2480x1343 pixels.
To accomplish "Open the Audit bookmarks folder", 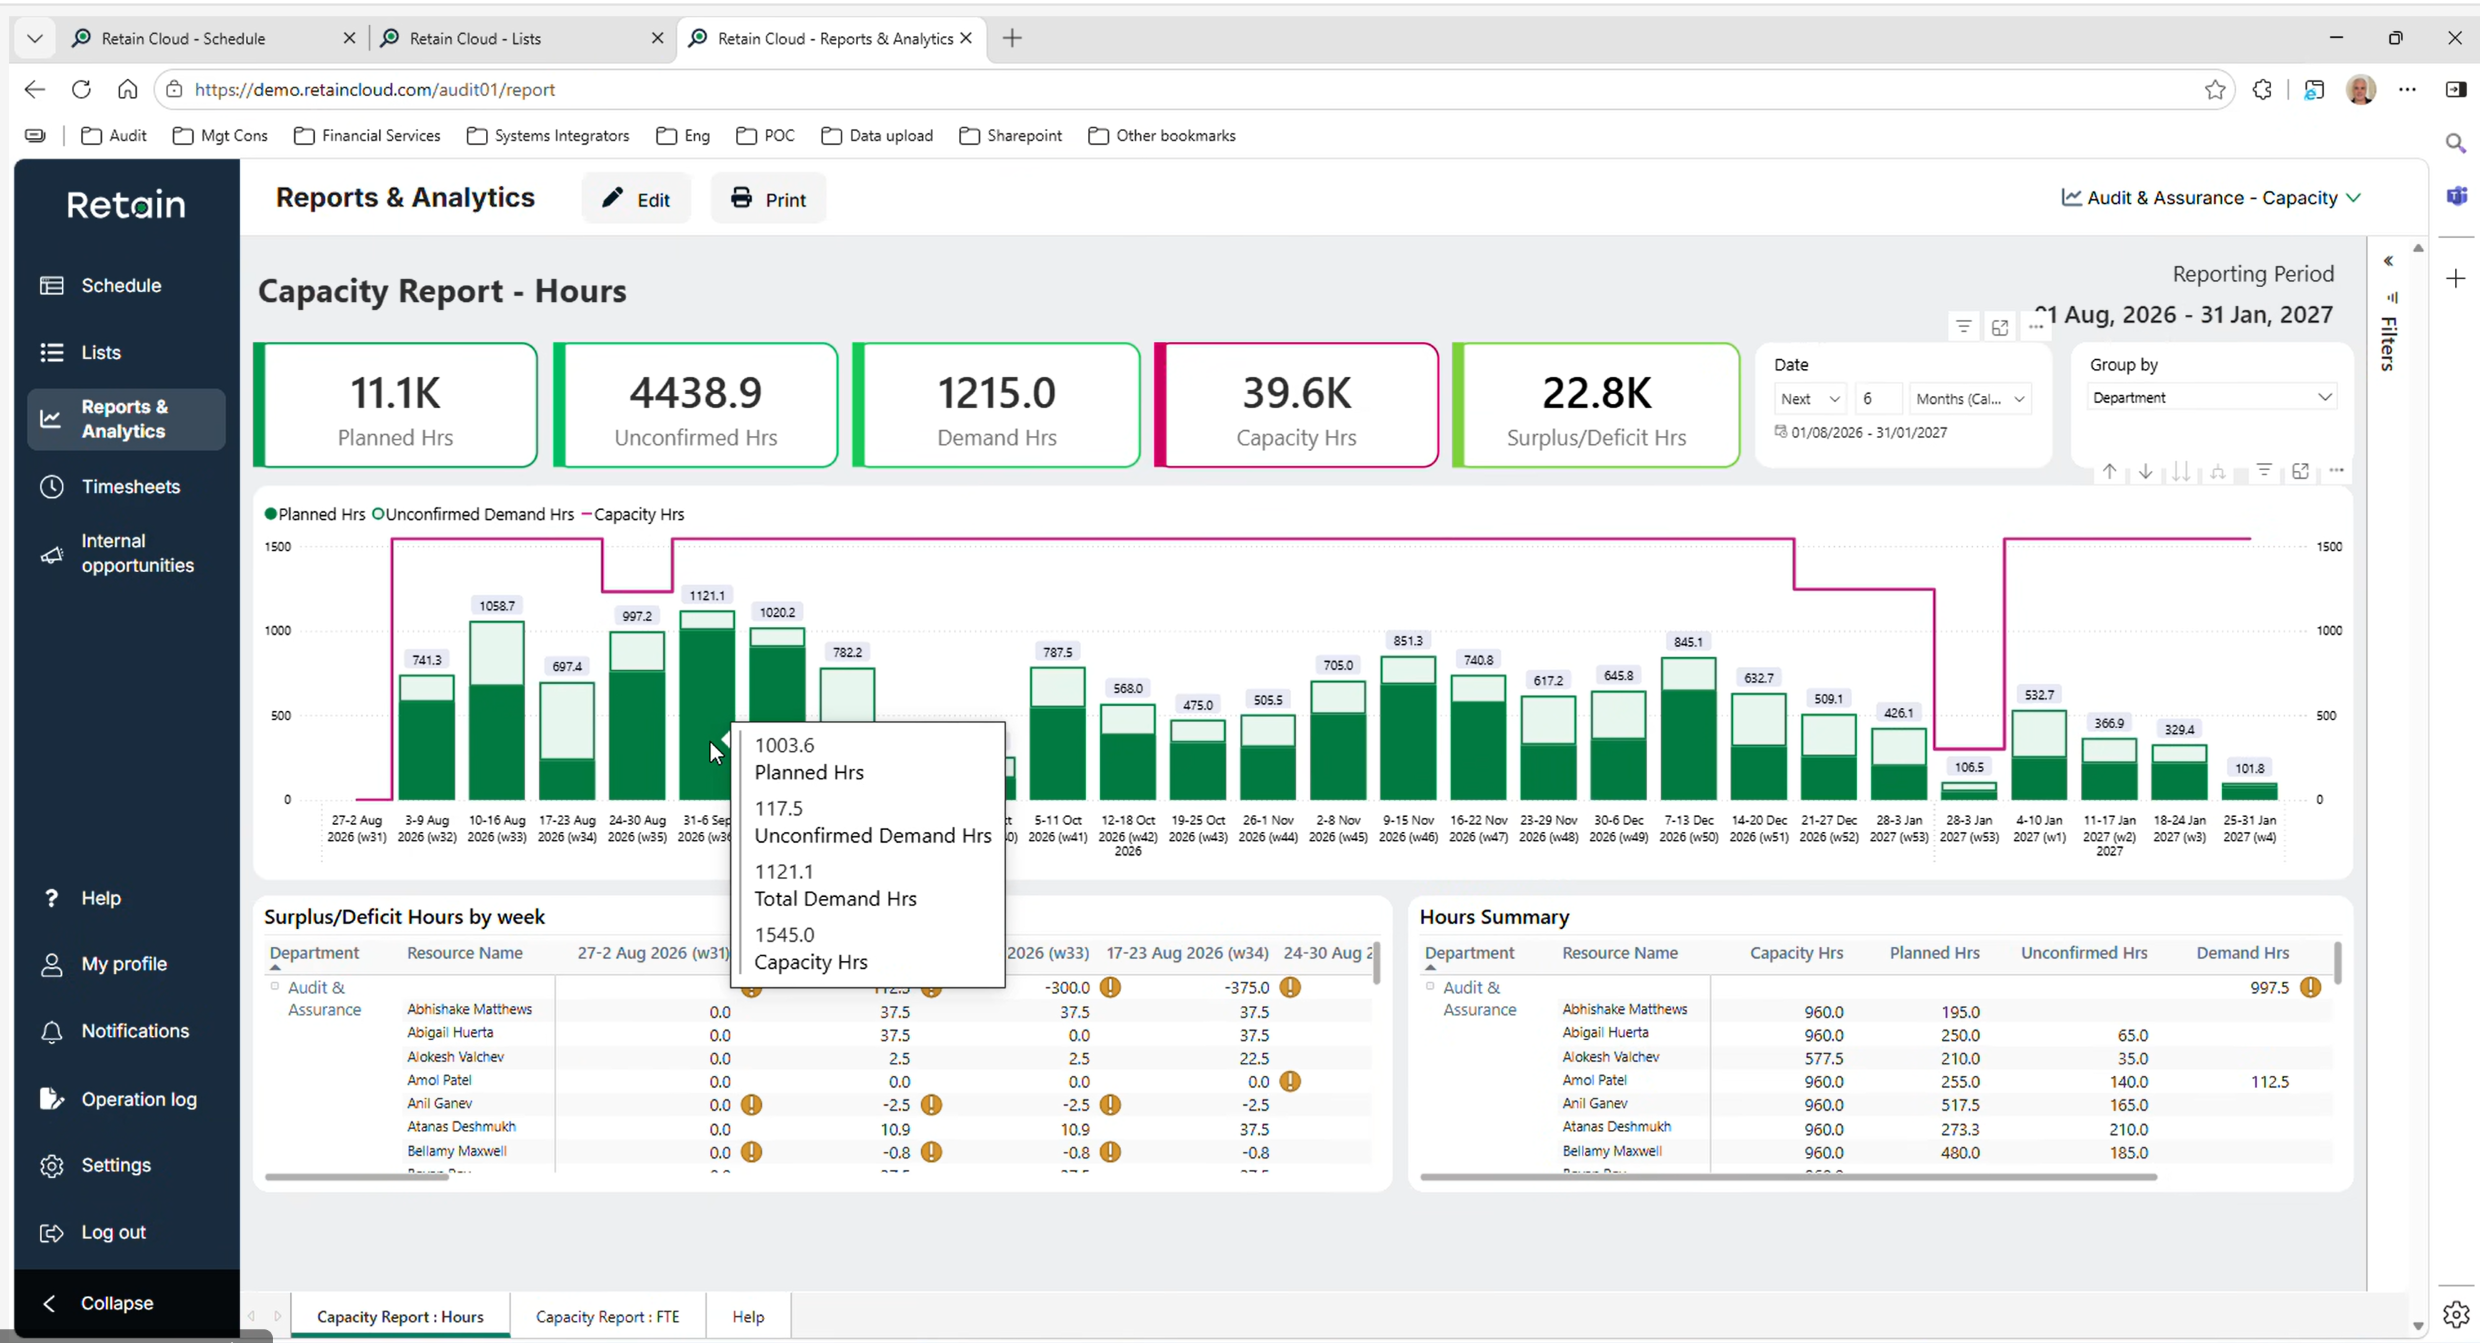I will tap(113, 136).
